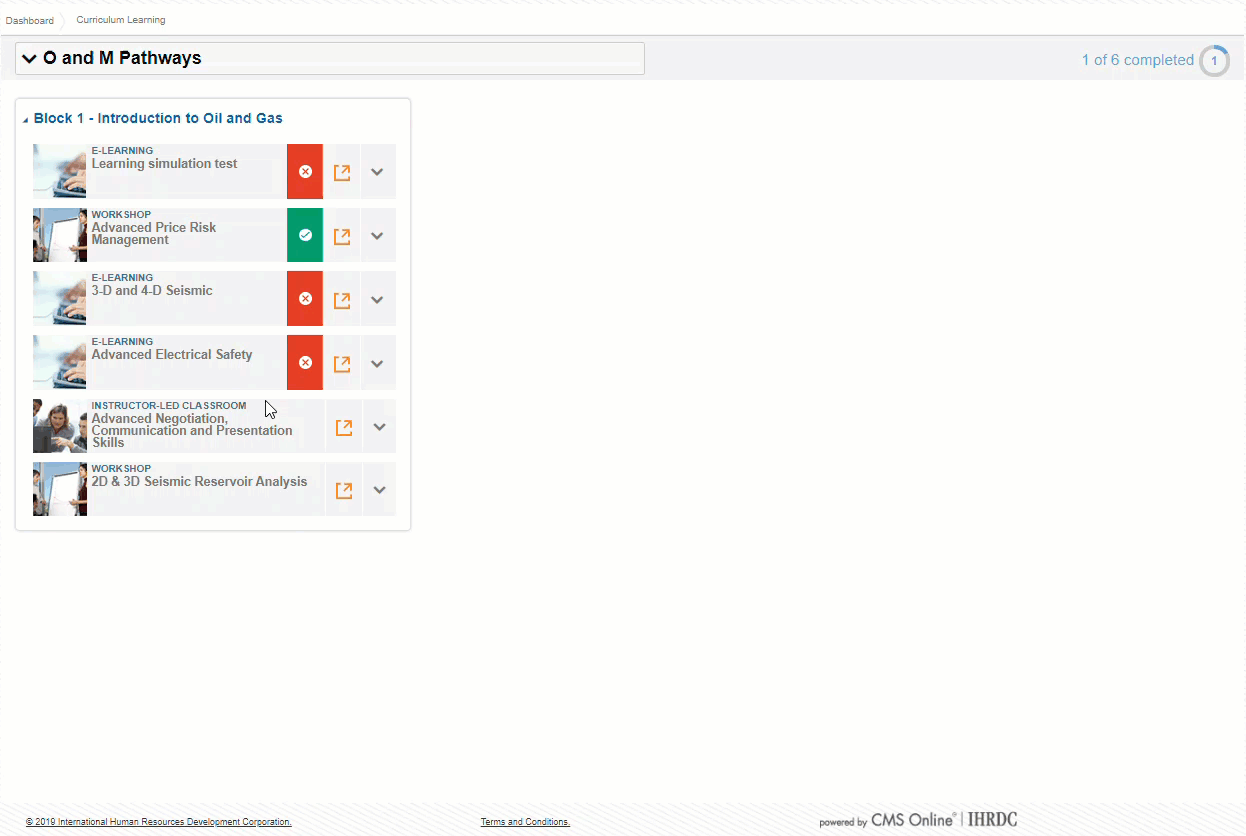Open launch icon for Advanced Negotiation course
This screenshot has height=836, width=1246.
(x=344, y=427)
